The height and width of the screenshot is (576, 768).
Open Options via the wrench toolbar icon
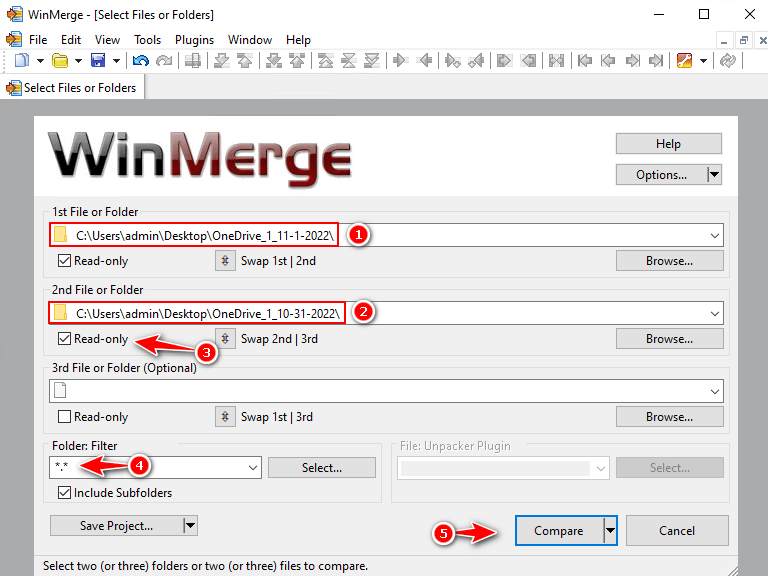[x=684, y=61]
